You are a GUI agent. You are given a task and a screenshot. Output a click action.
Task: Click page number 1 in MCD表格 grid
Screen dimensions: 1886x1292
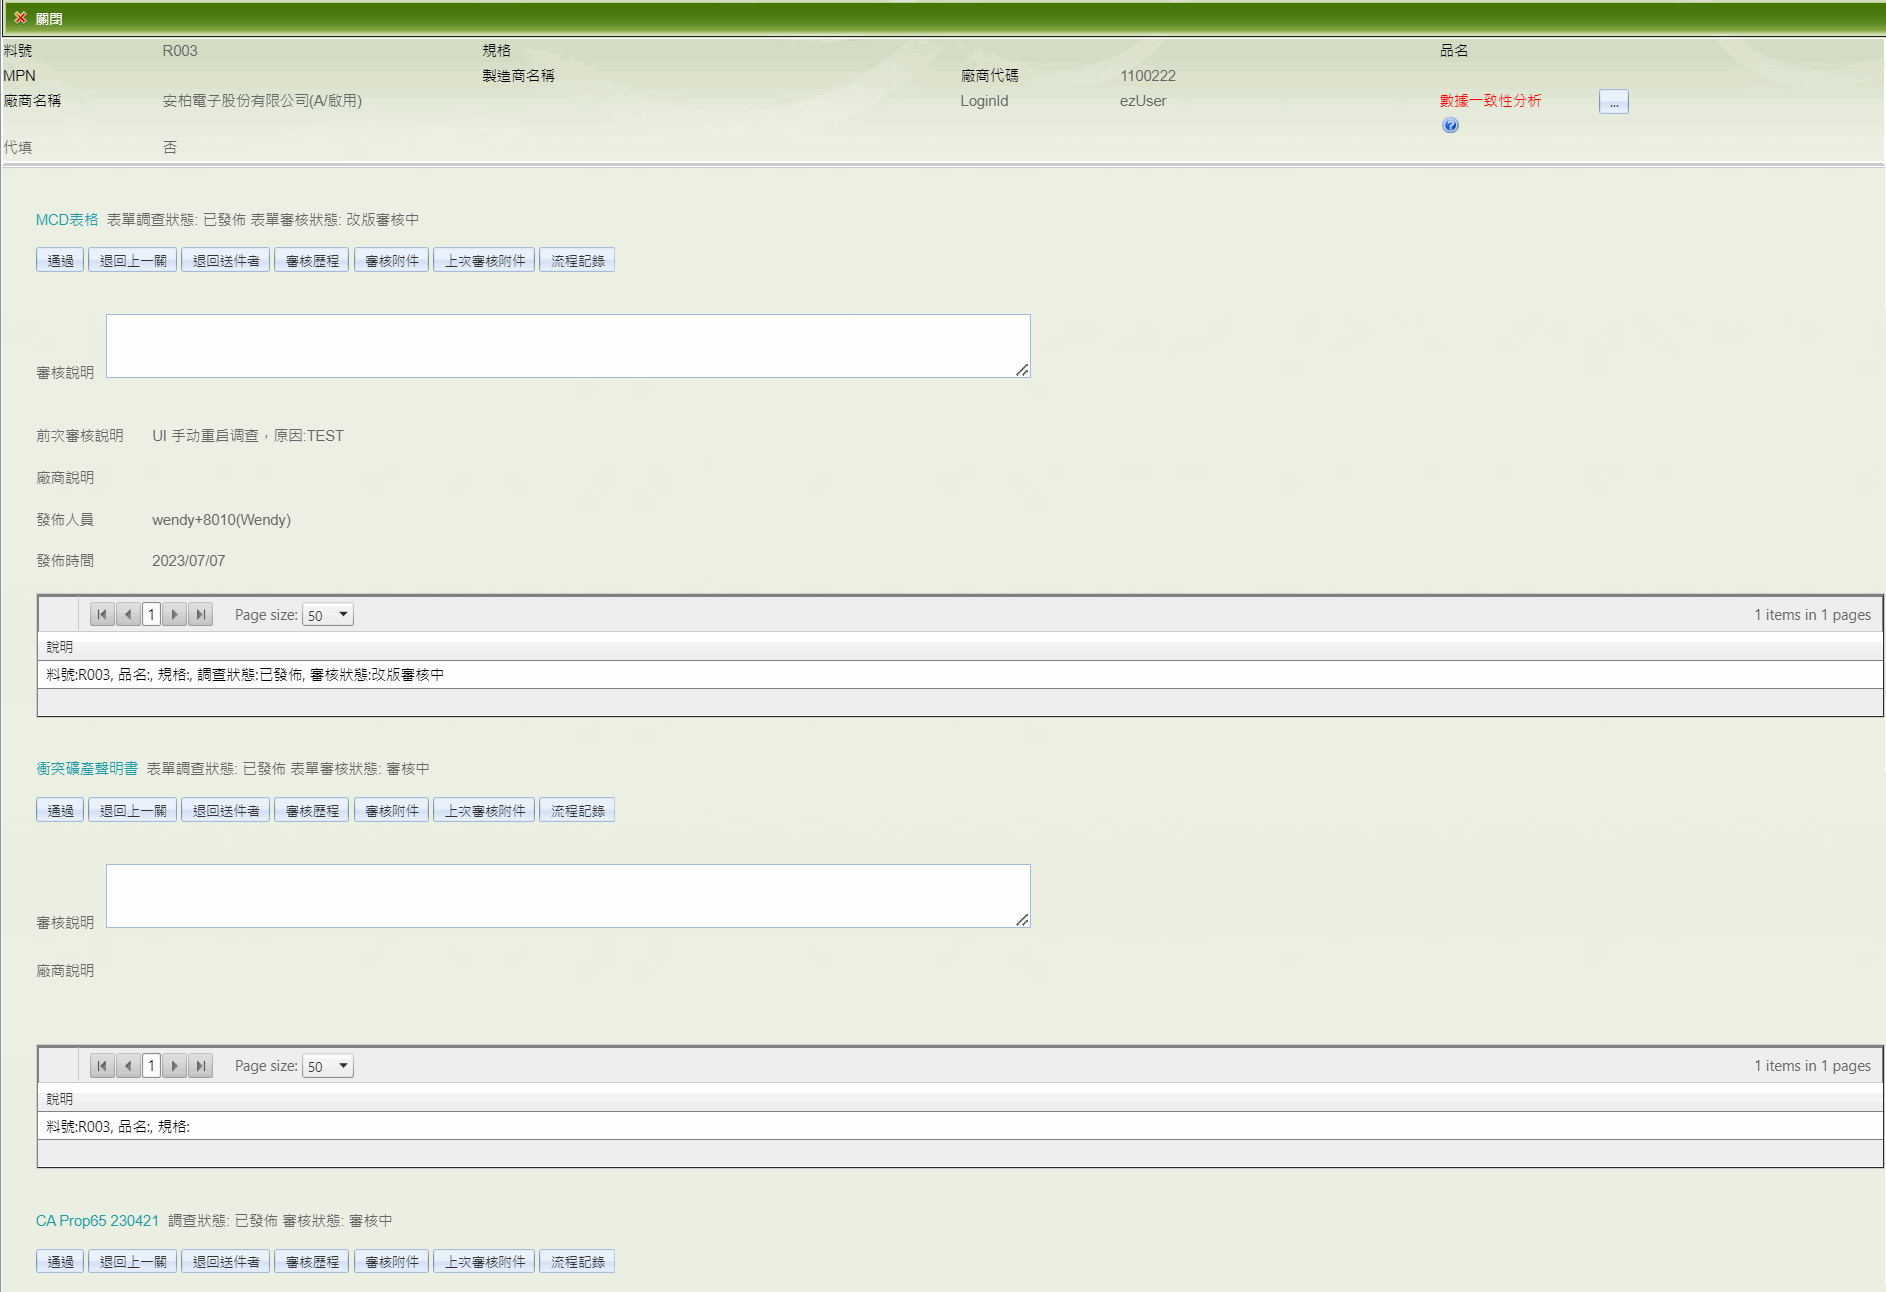(151, 614)
